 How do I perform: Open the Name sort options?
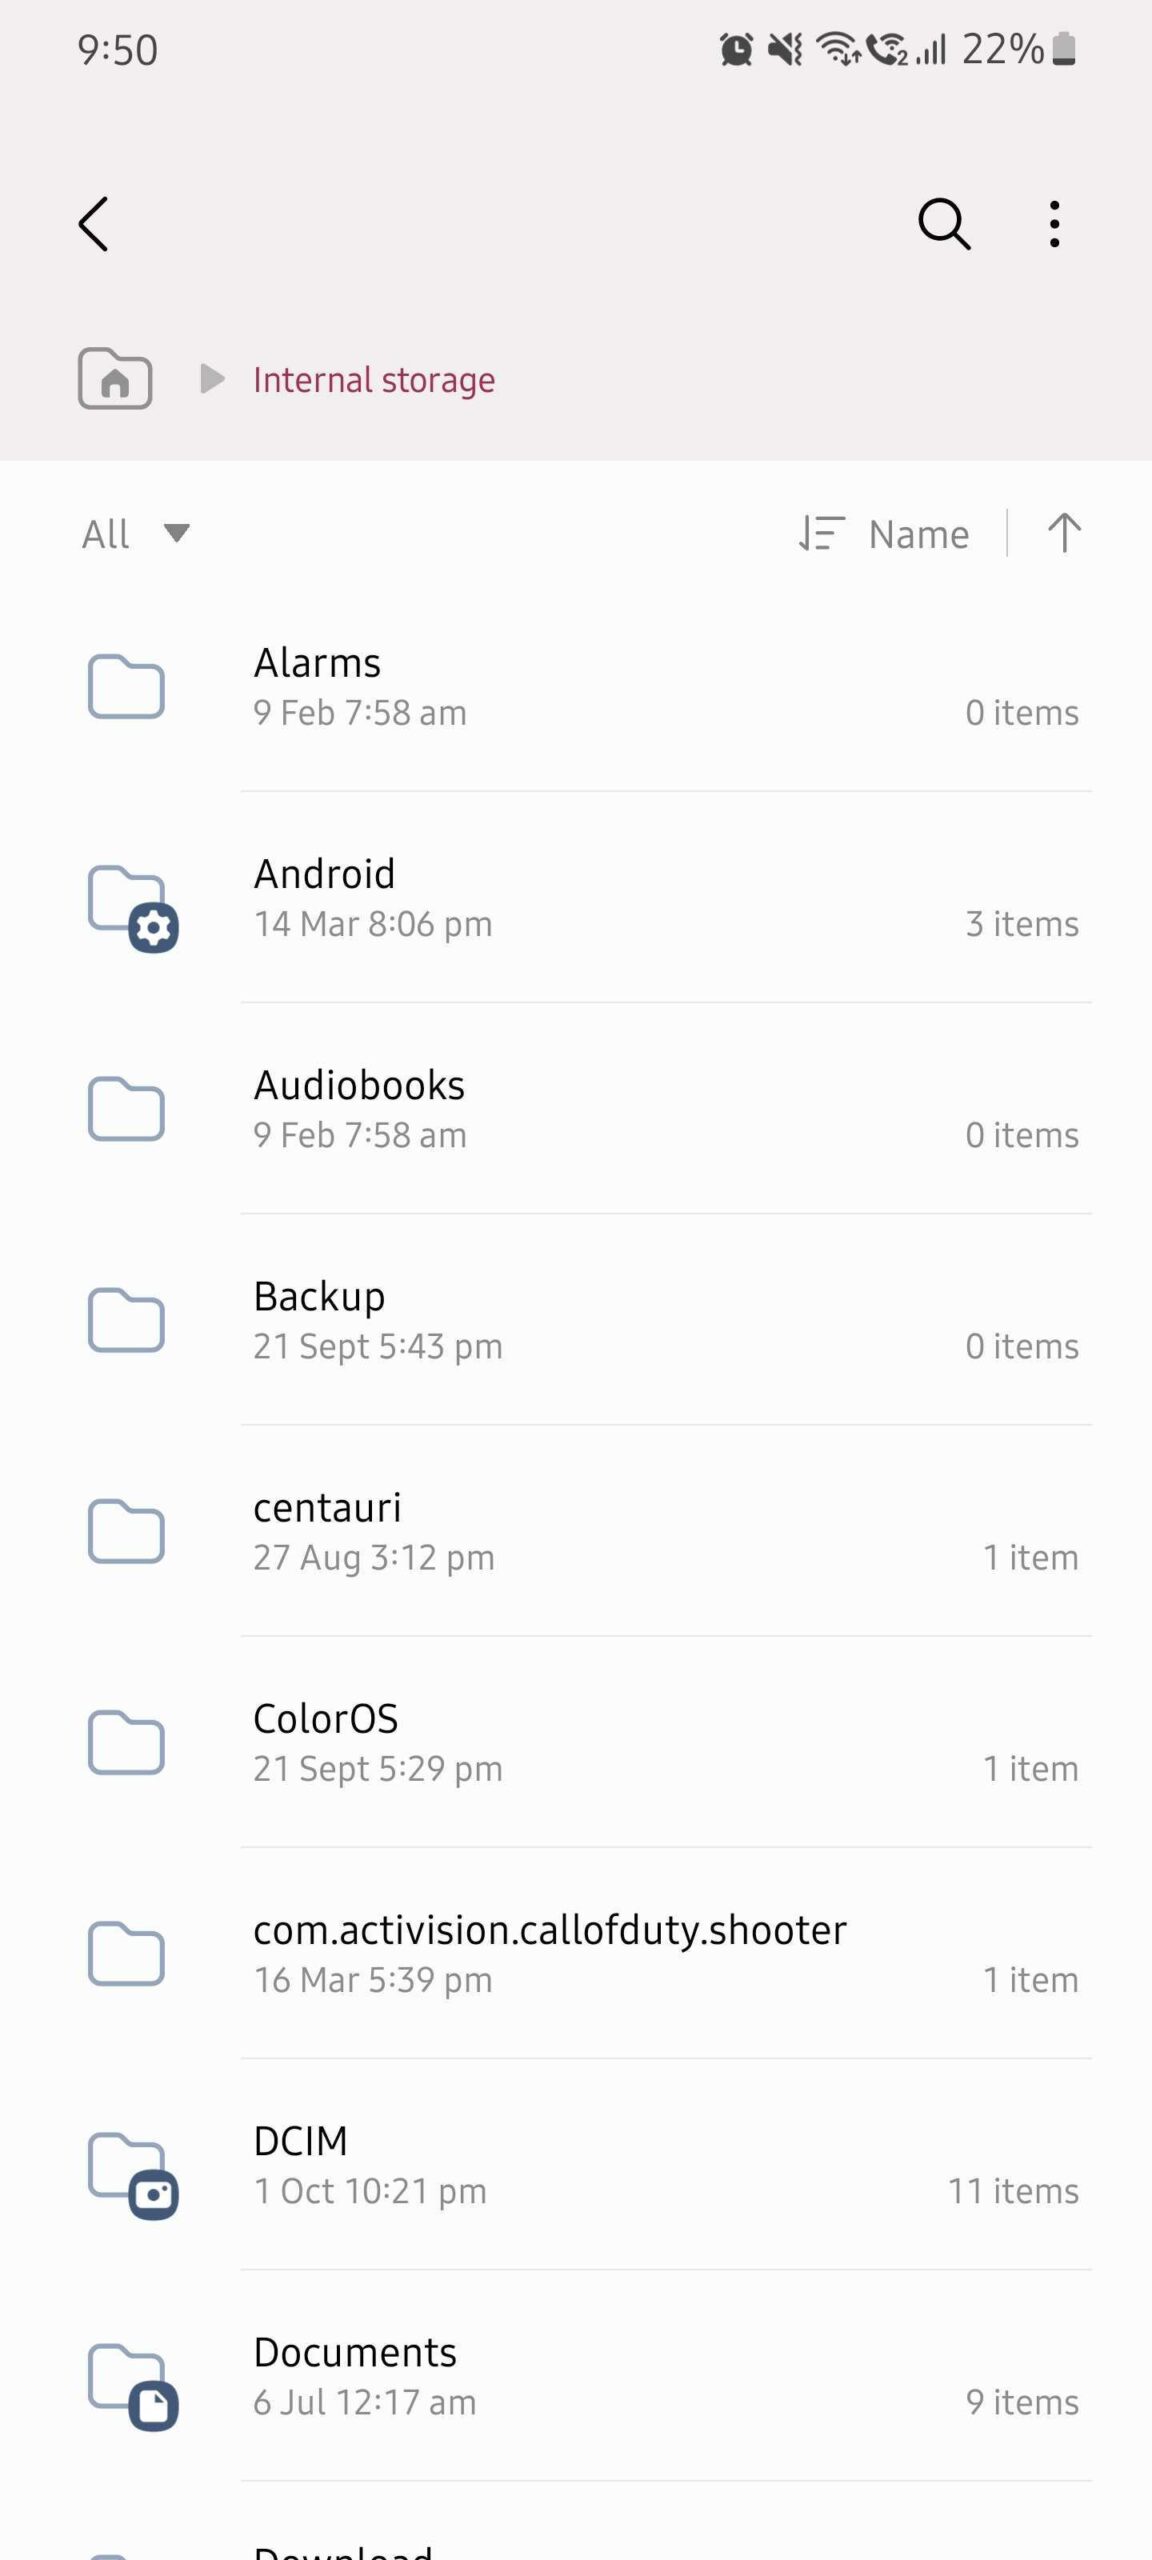click(x=918, y=534)
